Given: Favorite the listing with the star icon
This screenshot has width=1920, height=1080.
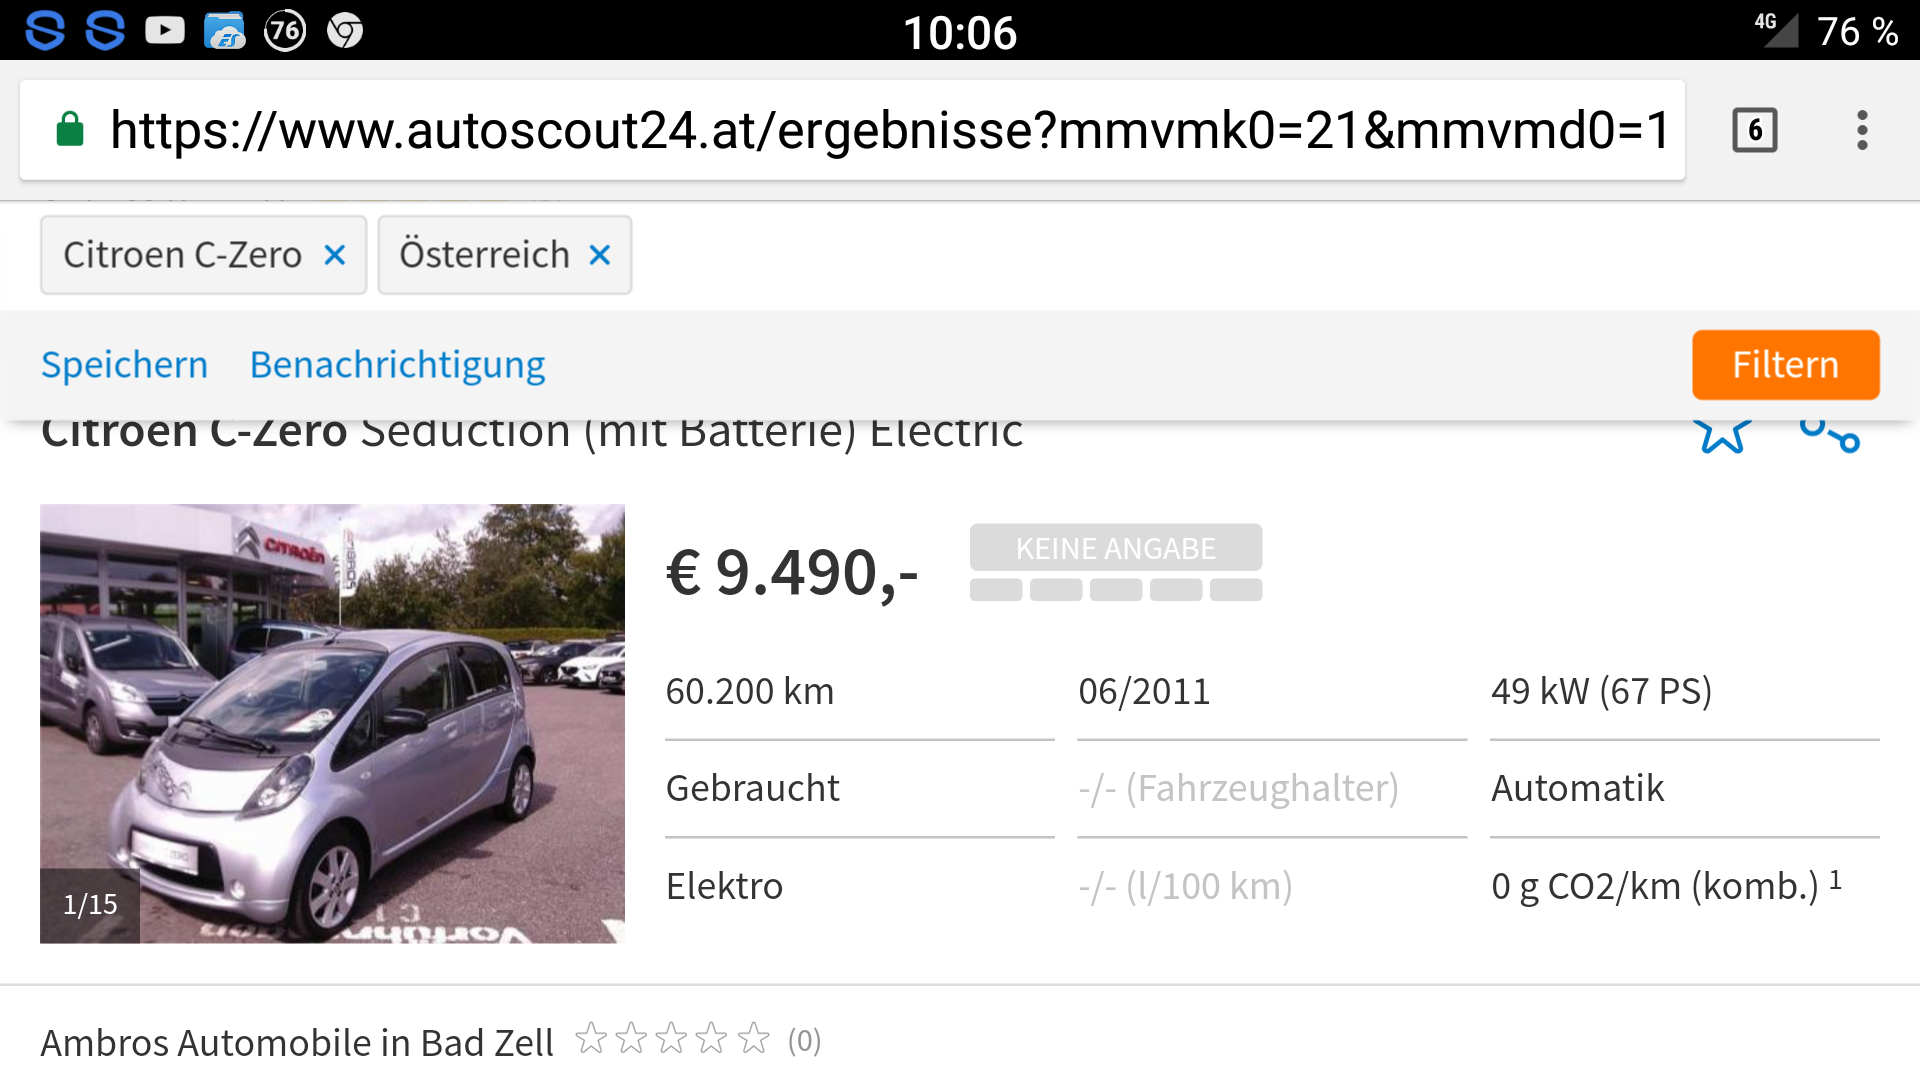Looking at the screenshot, I should pos(1722,434).
